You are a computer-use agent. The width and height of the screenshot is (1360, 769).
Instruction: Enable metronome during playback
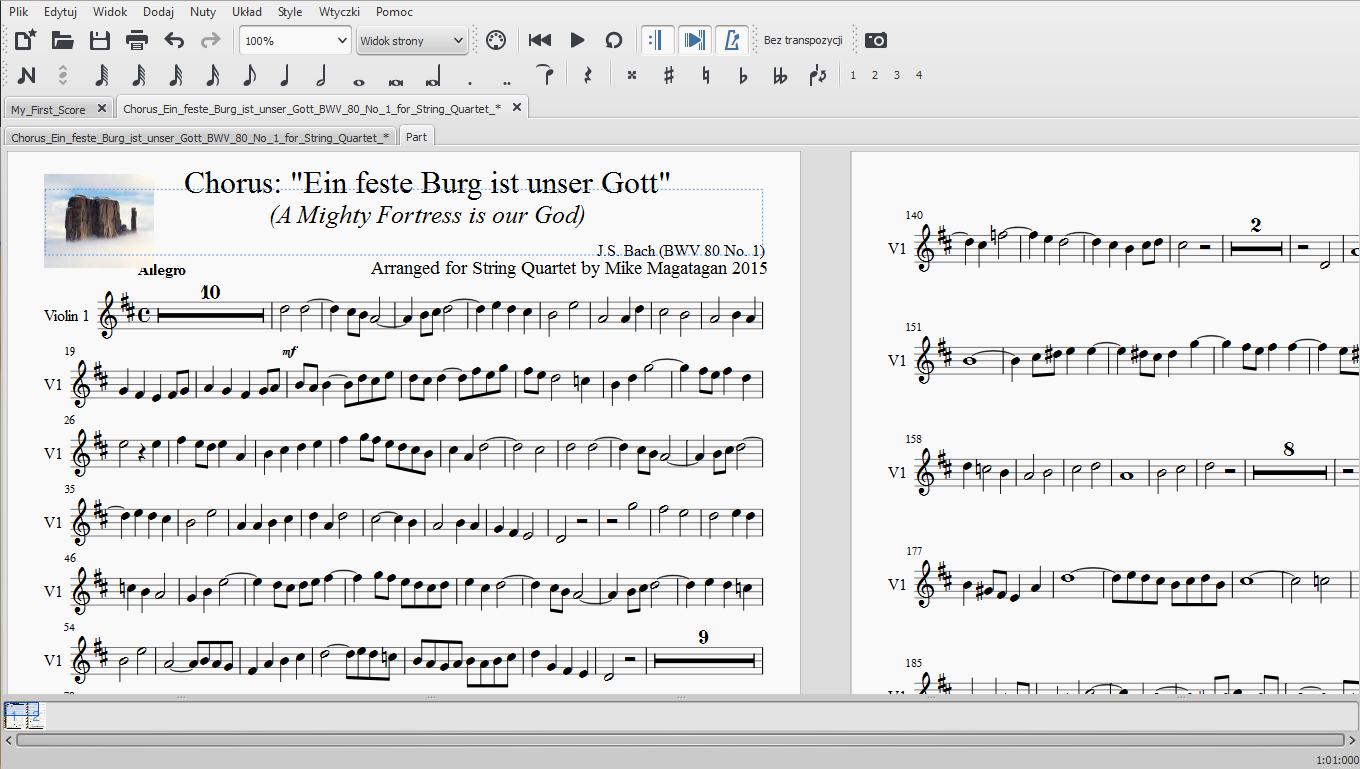point(732,40)
